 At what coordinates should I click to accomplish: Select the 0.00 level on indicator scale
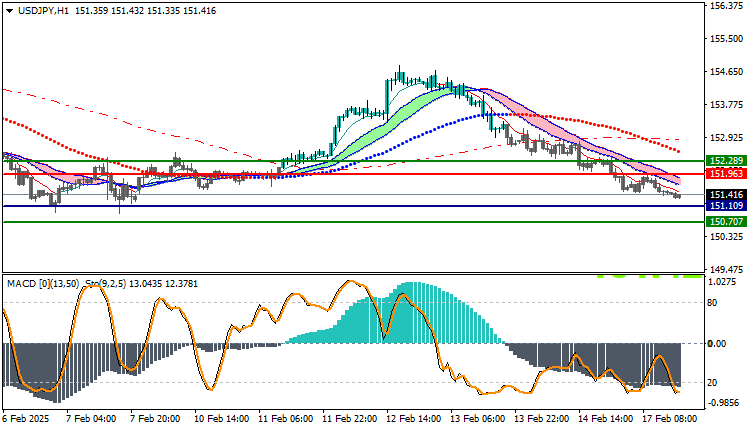pyautogui.click(x=717, y=343)
